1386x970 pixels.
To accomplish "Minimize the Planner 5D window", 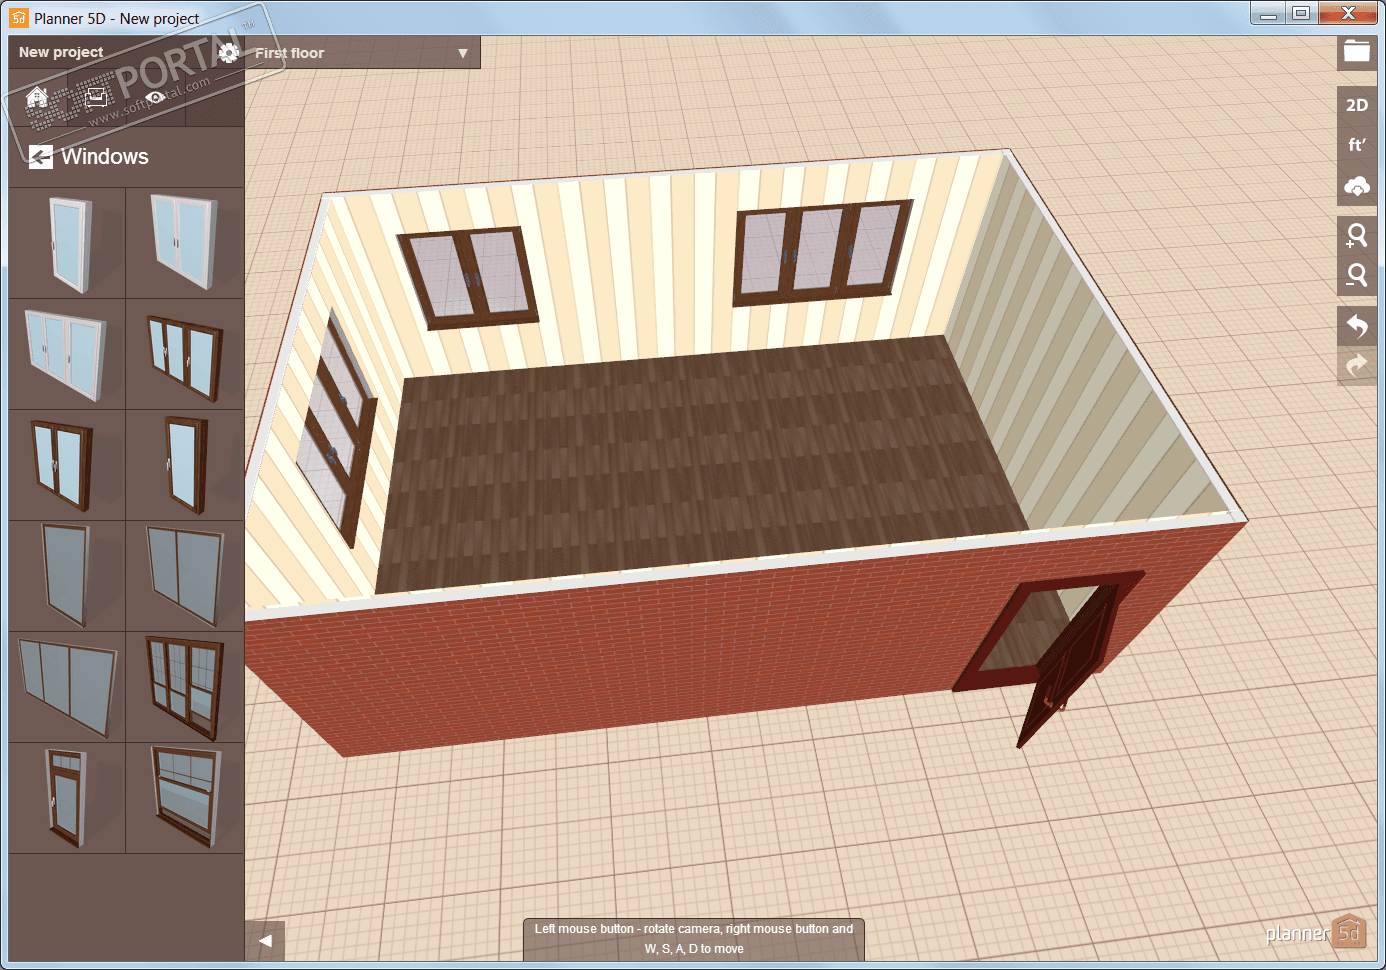I will click(x=1268, y=13).
